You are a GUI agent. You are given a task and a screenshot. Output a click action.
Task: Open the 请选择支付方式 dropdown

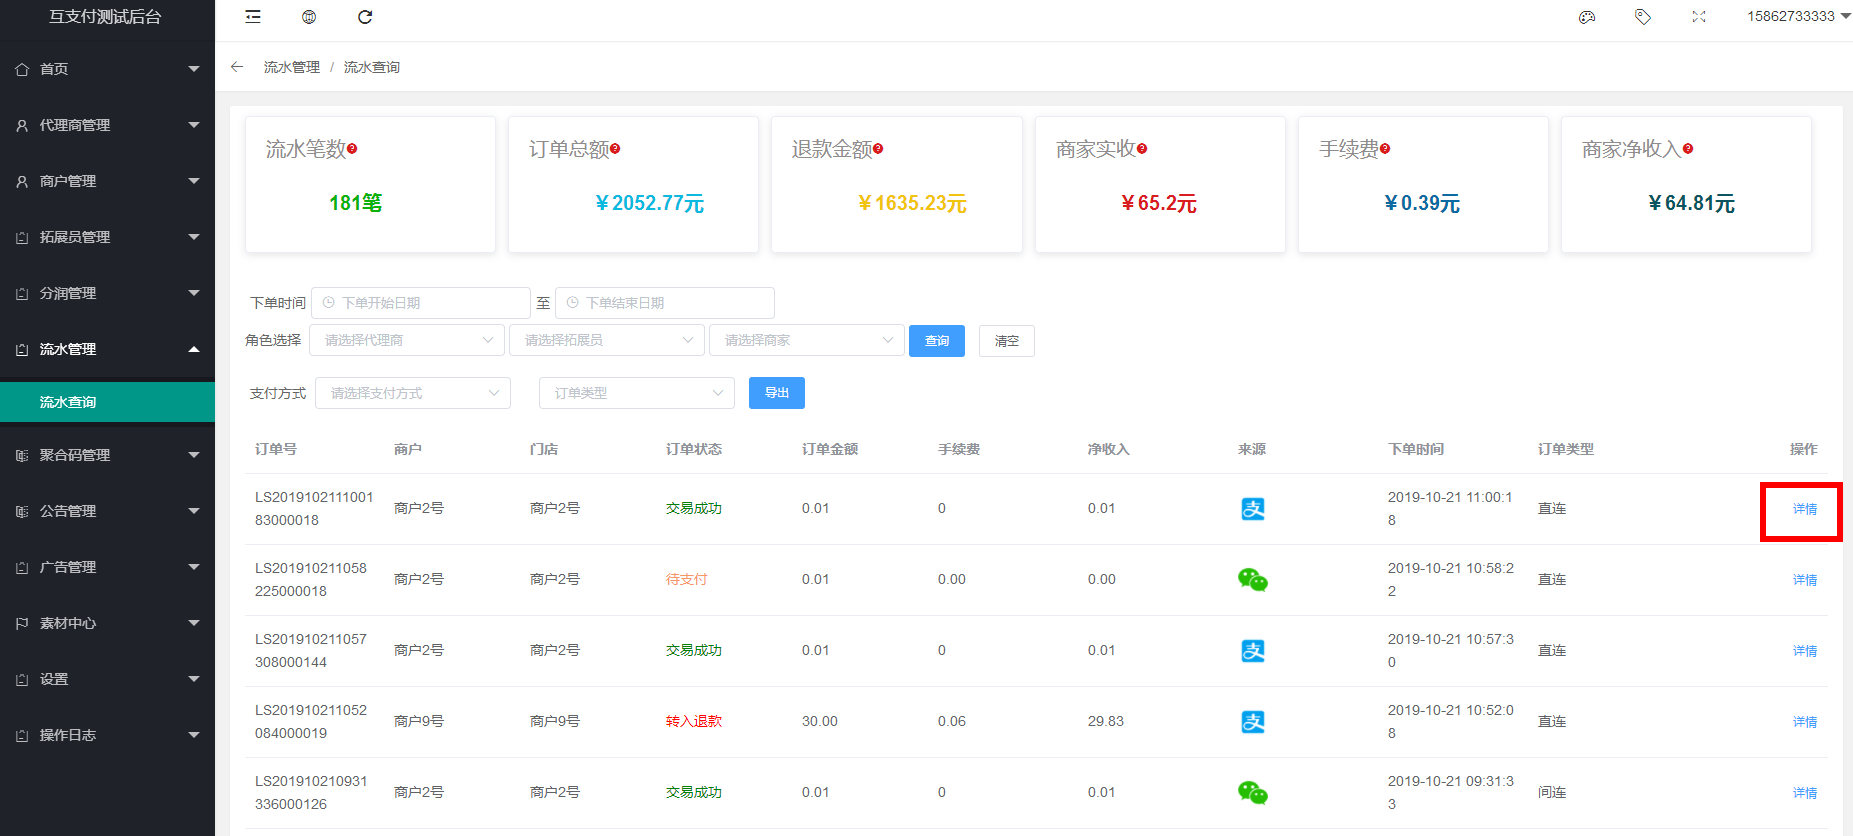pos(413,393)
